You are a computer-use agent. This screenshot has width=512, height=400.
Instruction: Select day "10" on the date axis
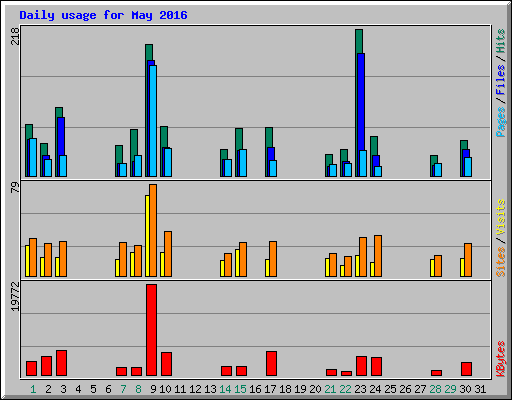coord(165,389)
